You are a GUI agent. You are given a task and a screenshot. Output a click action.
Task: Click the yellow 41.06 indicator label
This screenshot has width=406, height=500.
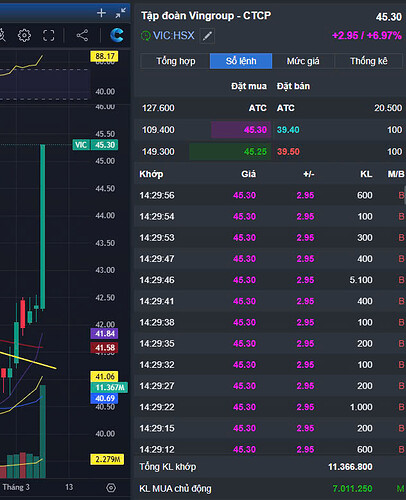(104, 377)
